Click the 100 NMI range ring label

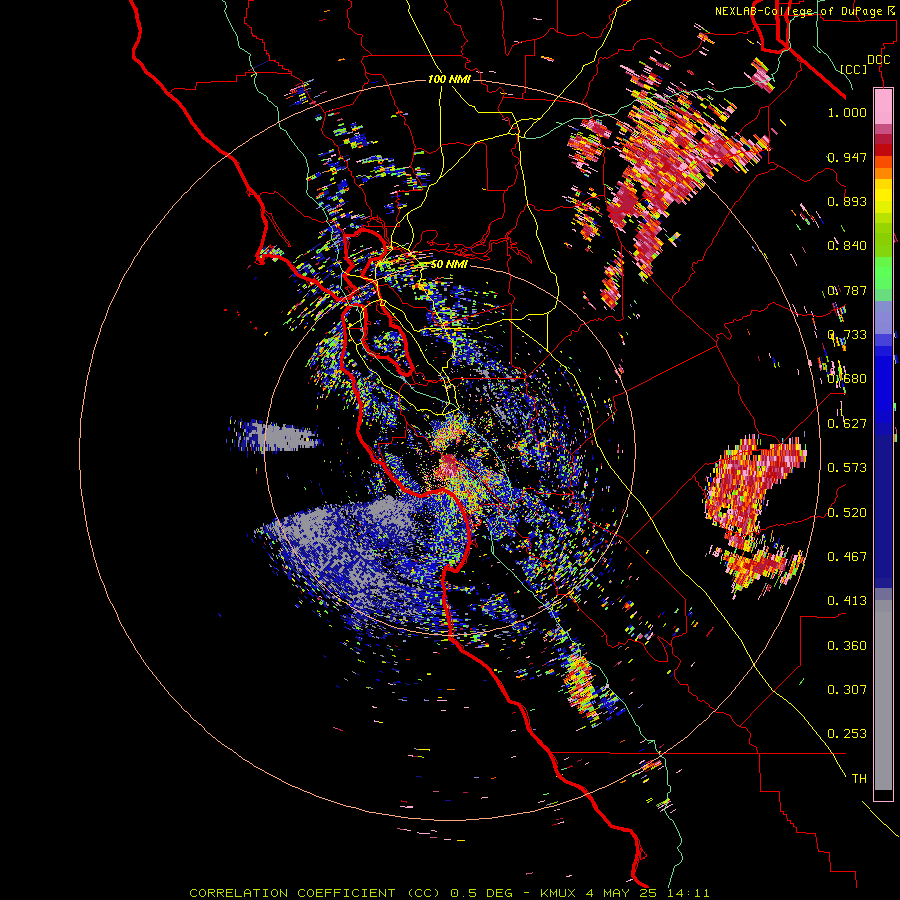pos(449,79)
